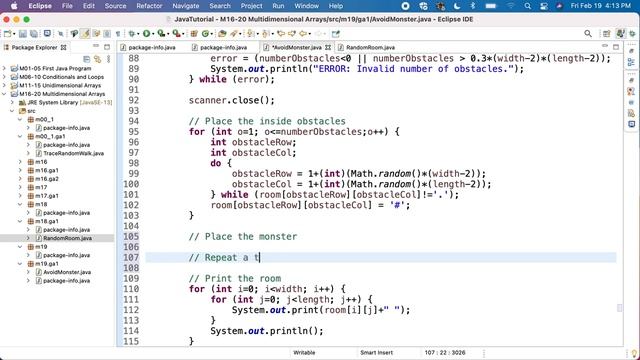Screen dimensions: 640x360
Task: Collapse the src folder
Action: [x=12, y=111]
